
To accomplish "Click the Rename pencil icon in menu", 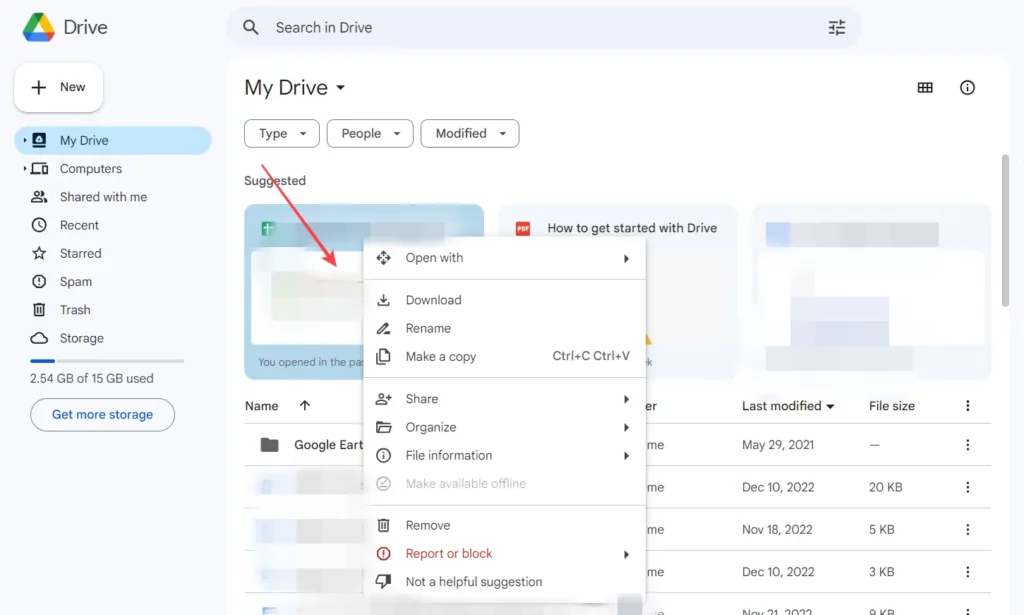I will [x=383, y=328].
